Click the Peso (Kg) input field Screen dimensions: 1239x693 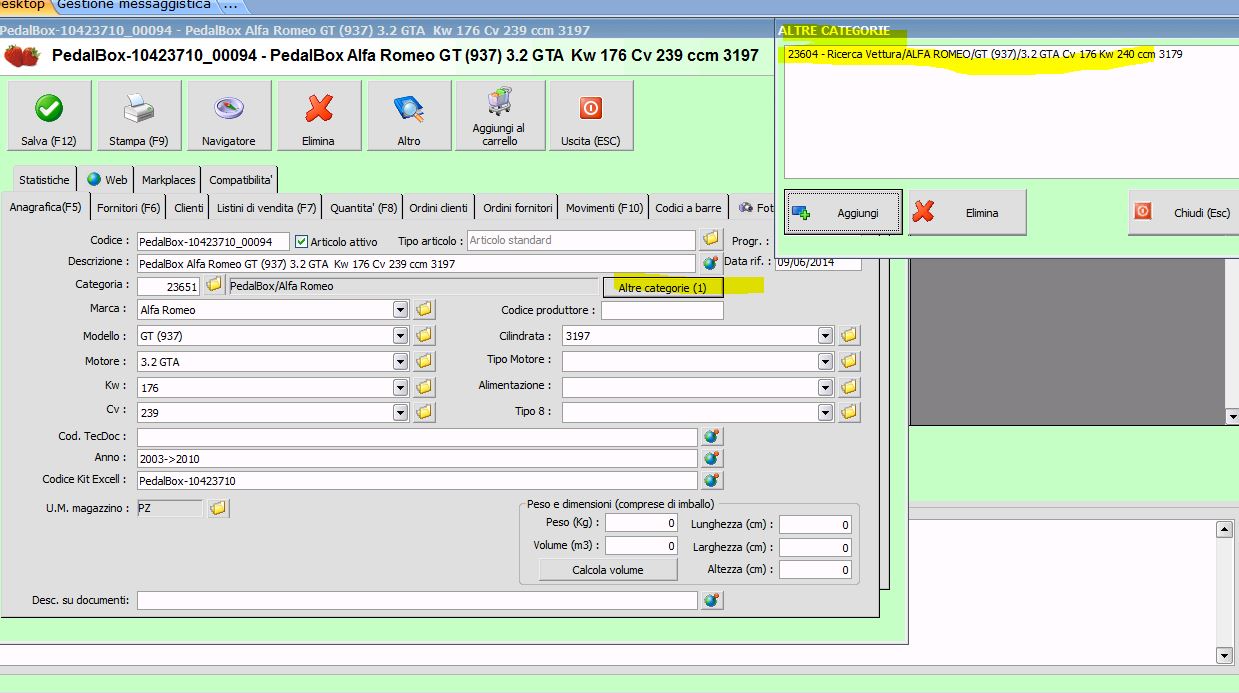[641, 523]
